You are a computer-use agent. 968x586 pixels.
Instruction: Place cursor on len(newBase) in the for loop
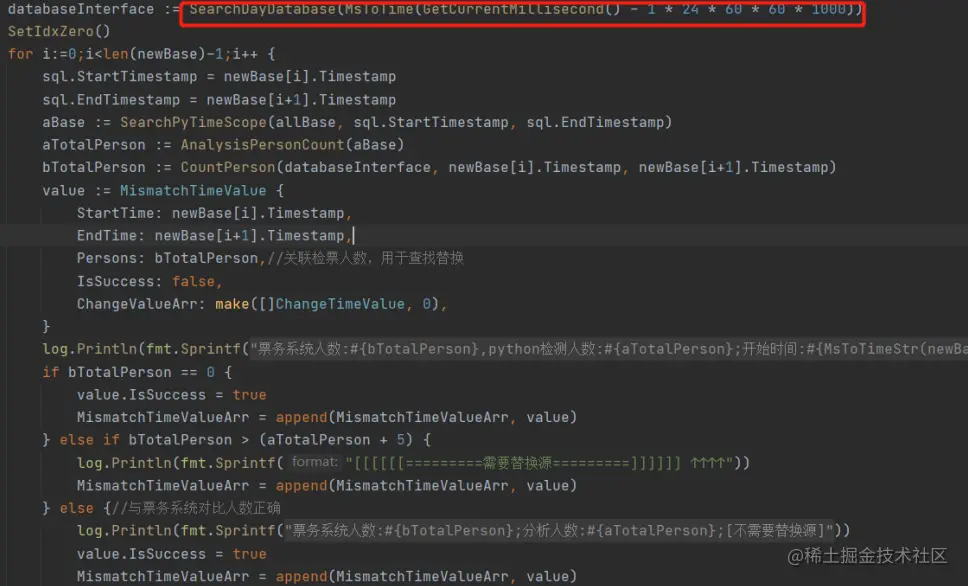(154, 54)
